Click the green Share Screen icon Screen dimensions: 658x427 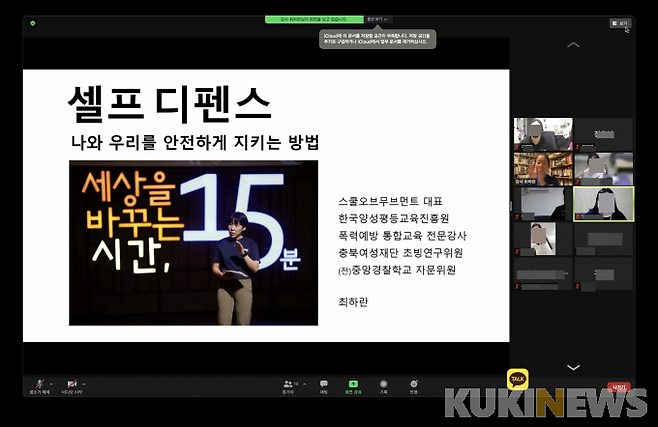pyautogui.click(x=353, y=384)
